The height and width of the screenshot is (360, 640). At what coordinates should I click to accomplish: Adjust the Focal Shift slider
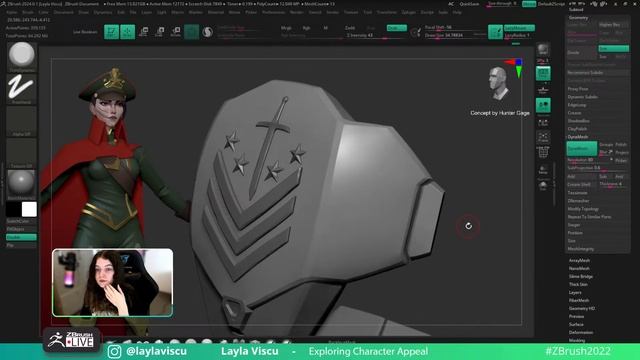tap(455, 27)
